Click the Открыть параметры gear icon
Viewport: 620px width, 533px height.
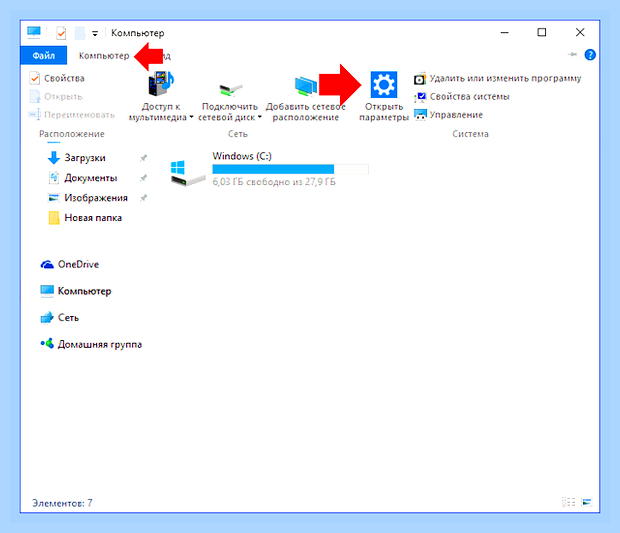tap(384, 84)
